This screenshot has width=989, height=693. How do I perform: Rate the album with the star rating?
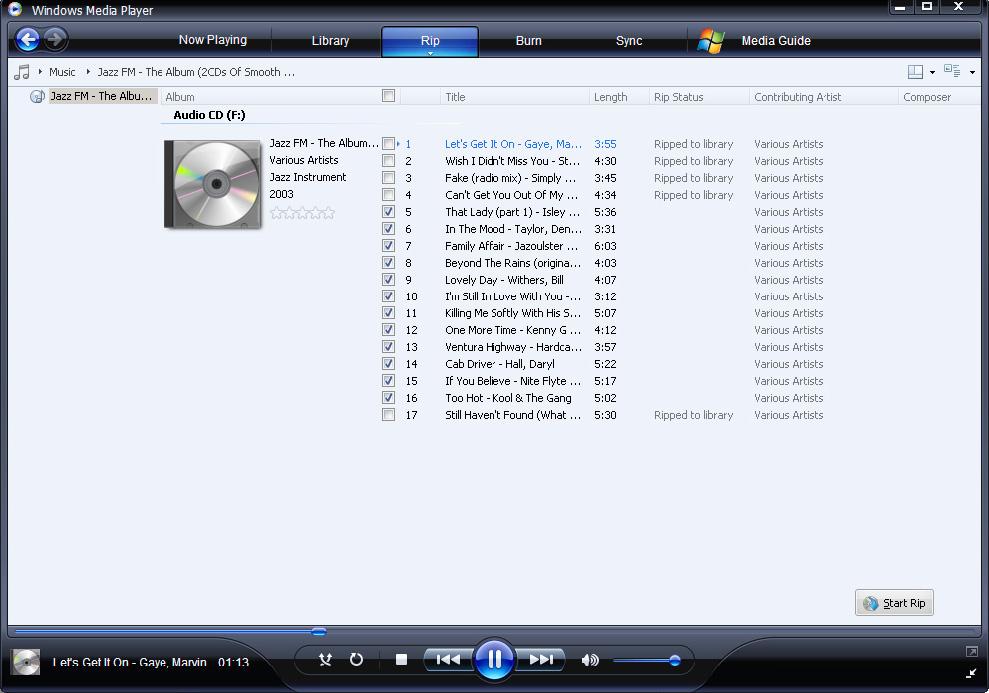[302, 213]
